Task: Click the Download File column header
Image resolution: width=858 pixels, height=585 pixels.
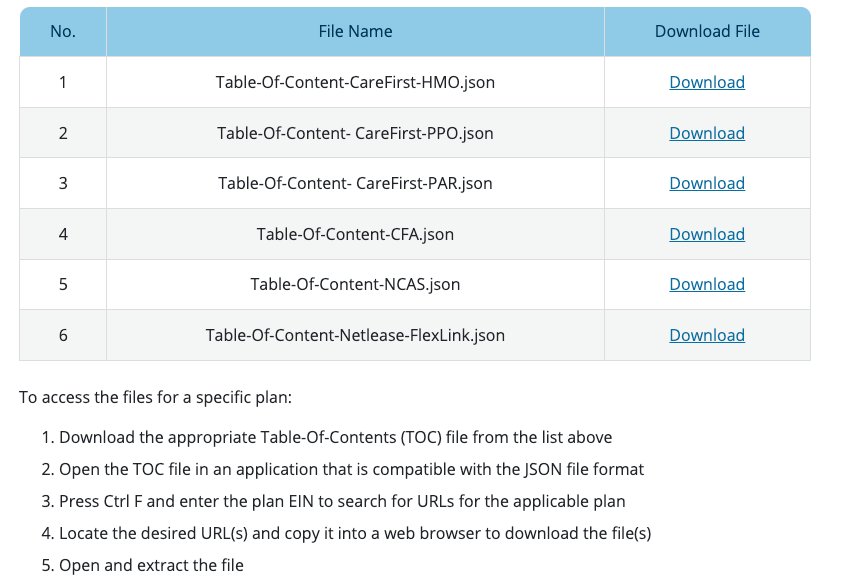Action: tap(706, 31)
